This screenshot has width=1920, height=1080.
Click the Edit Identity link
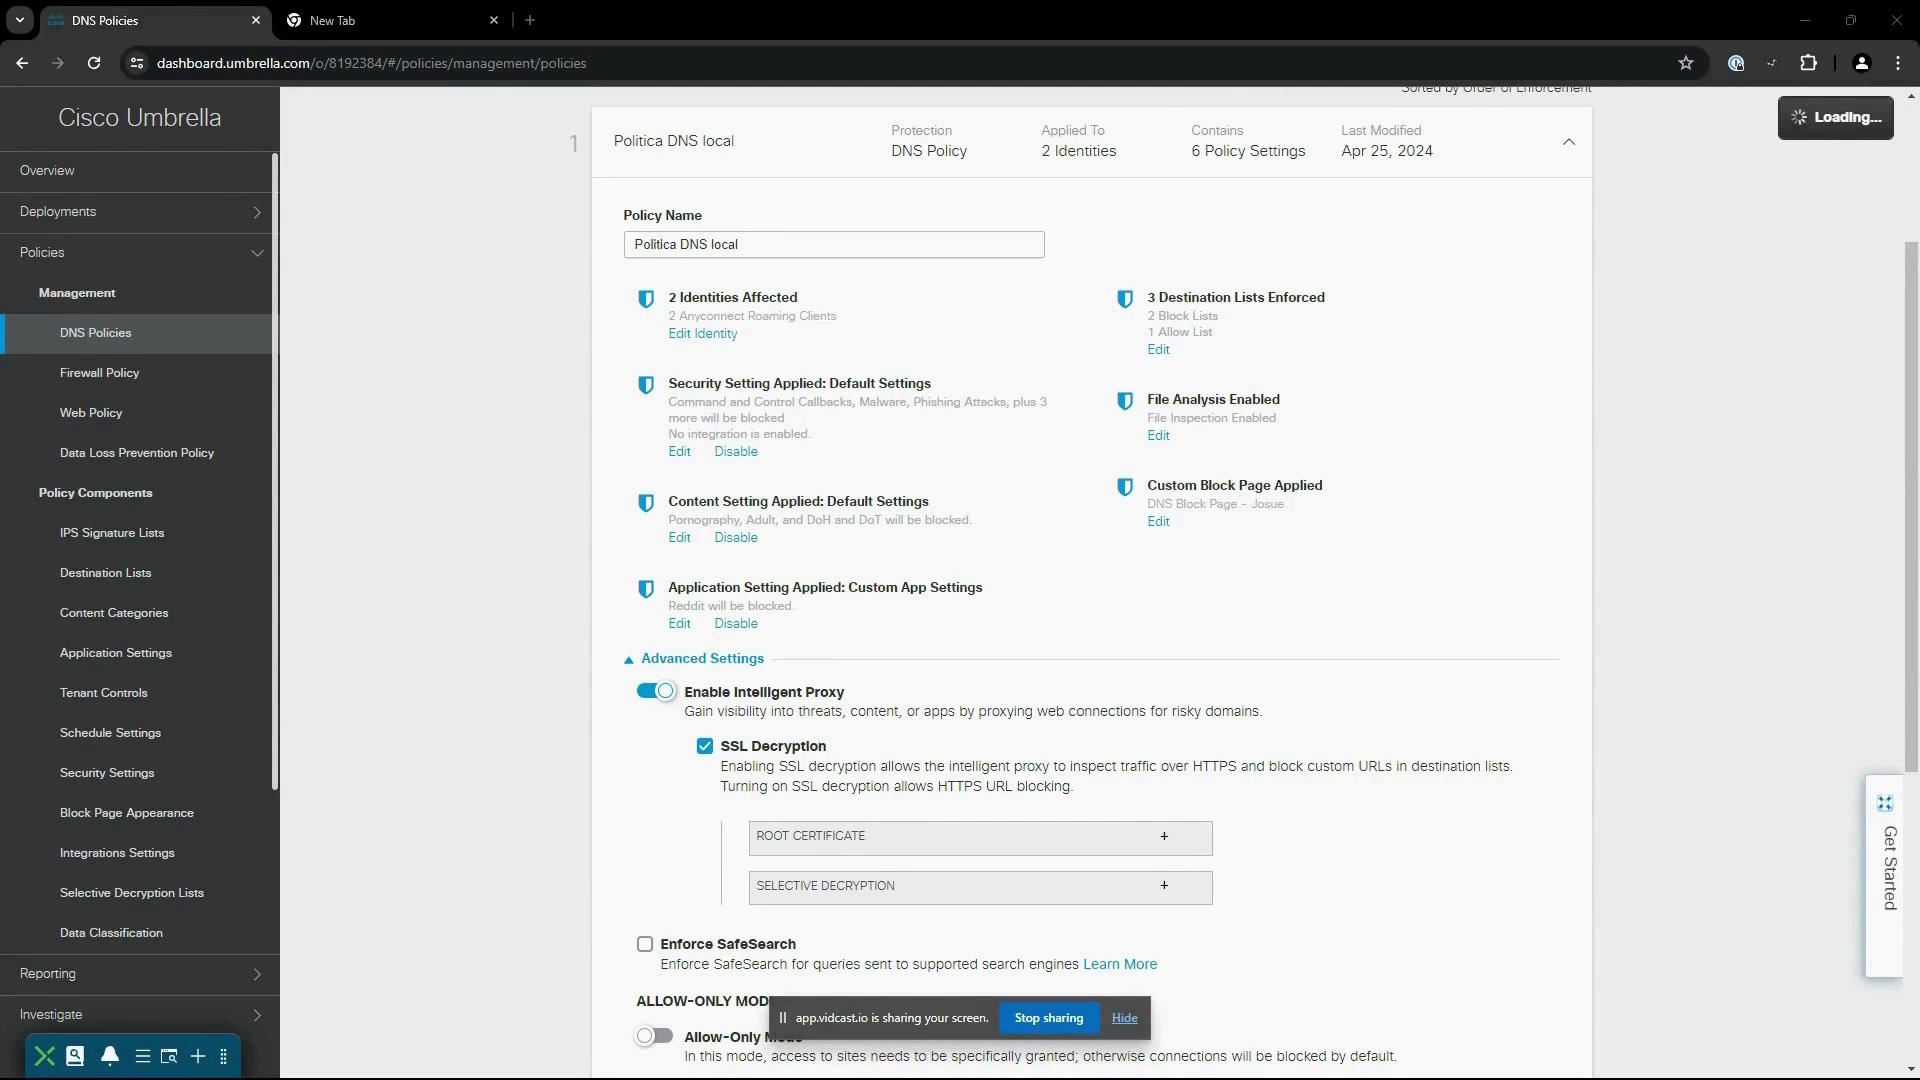(x=703, y=334)
